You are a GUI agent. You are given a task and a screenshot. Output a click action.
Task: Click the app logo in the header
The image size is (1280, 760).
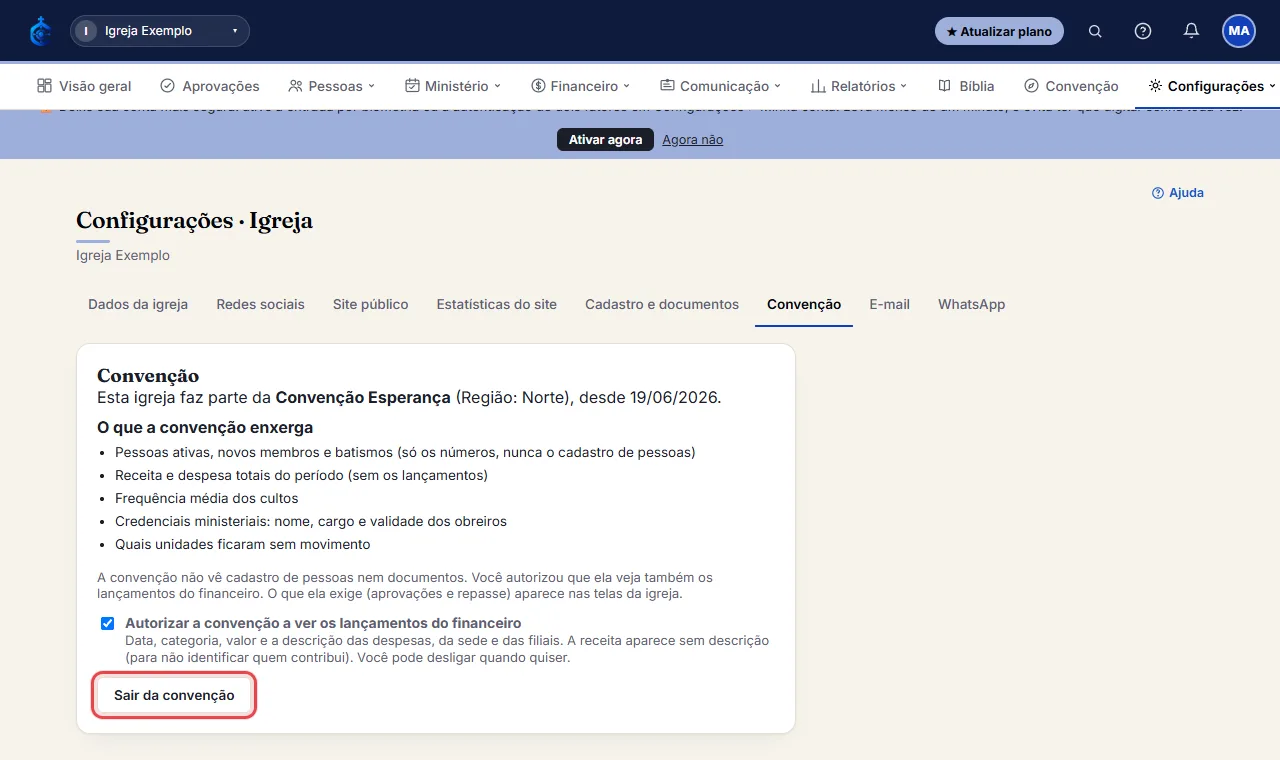click(40, 31)
